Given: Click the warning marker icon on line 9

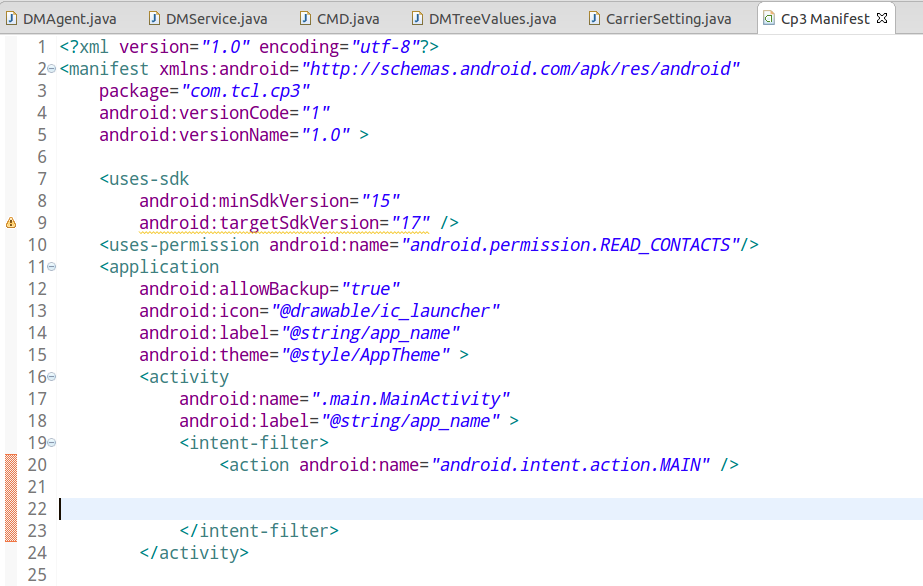Looking at the screenshot, I should (x=11, y=223).
